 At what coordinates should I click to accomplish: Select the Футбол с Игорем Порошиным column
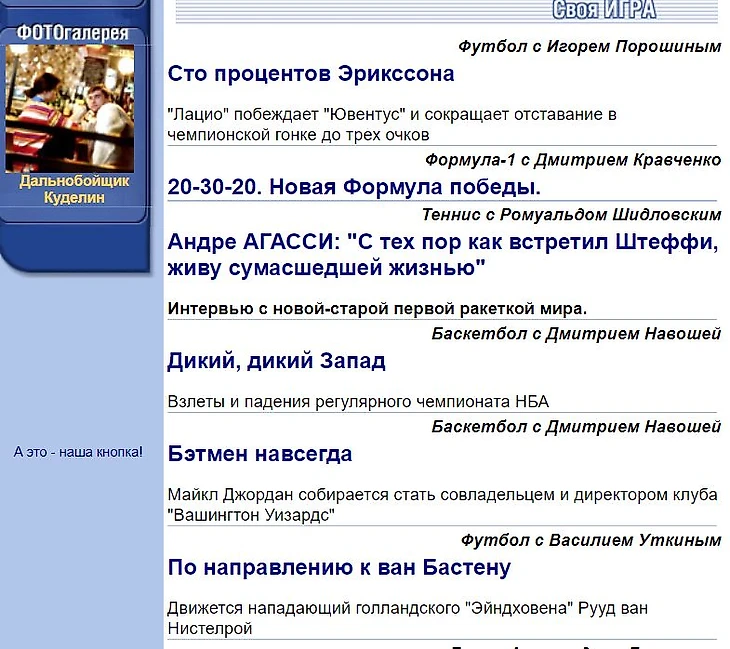pyautogui.click(x=589, y=46)
